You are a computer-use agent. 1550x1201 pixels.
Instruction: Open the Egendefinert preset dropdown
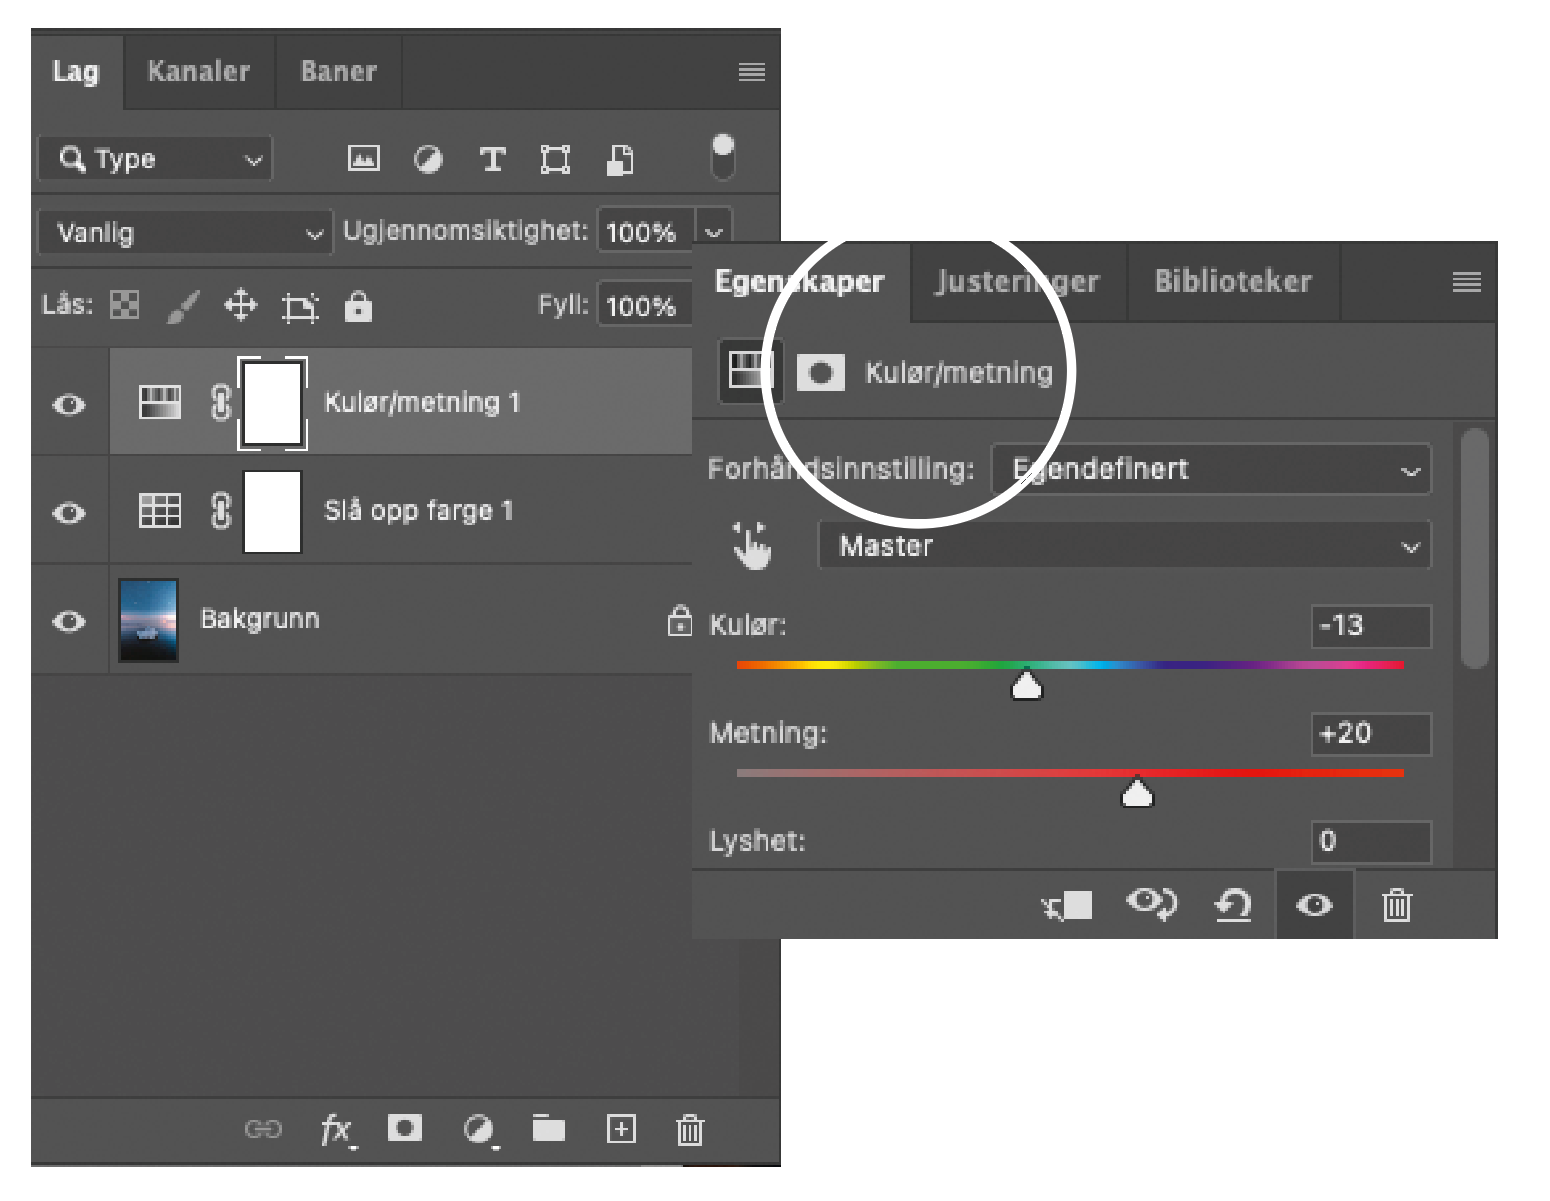[1211, 469]
